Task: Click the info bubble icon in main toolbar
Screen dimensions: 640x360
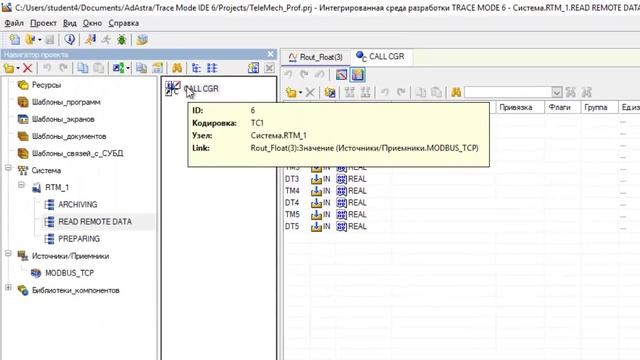Action: coord(69,40)
